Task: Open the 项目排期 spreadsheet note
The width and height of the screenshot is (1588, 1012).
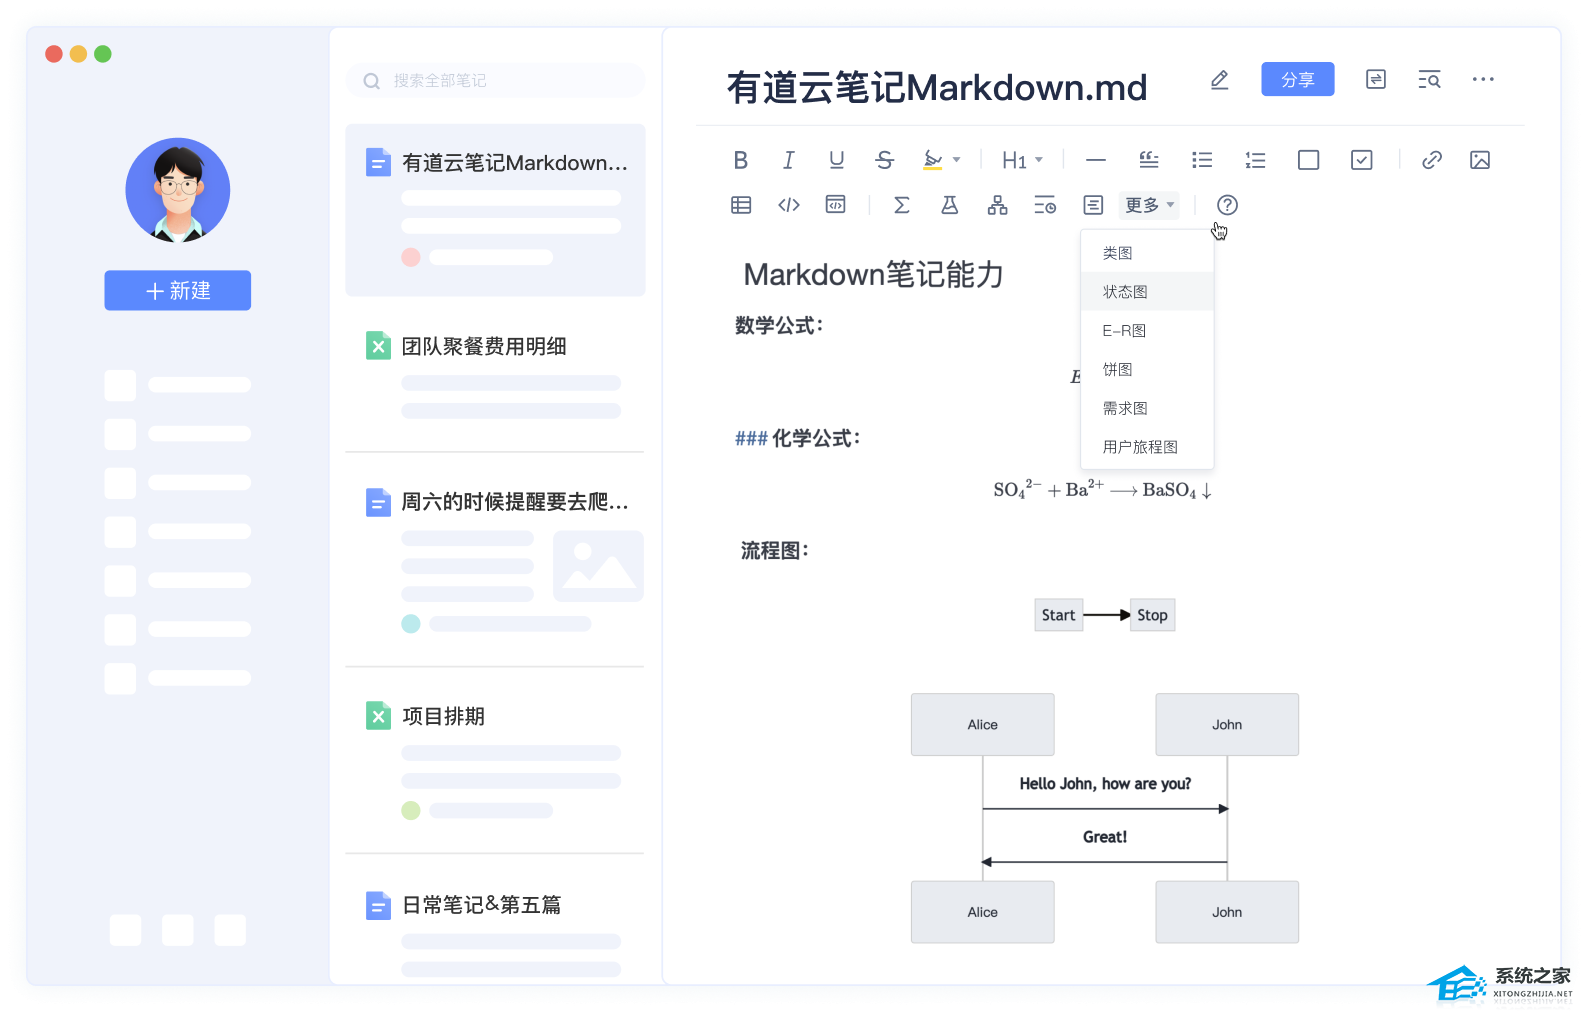Action: pyautogui.click(x=495, y=760)
